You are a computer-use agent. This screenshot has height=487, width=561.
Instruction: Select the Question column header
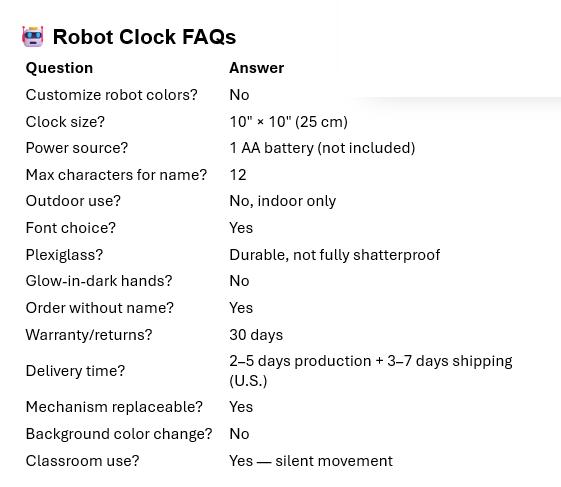59,68
